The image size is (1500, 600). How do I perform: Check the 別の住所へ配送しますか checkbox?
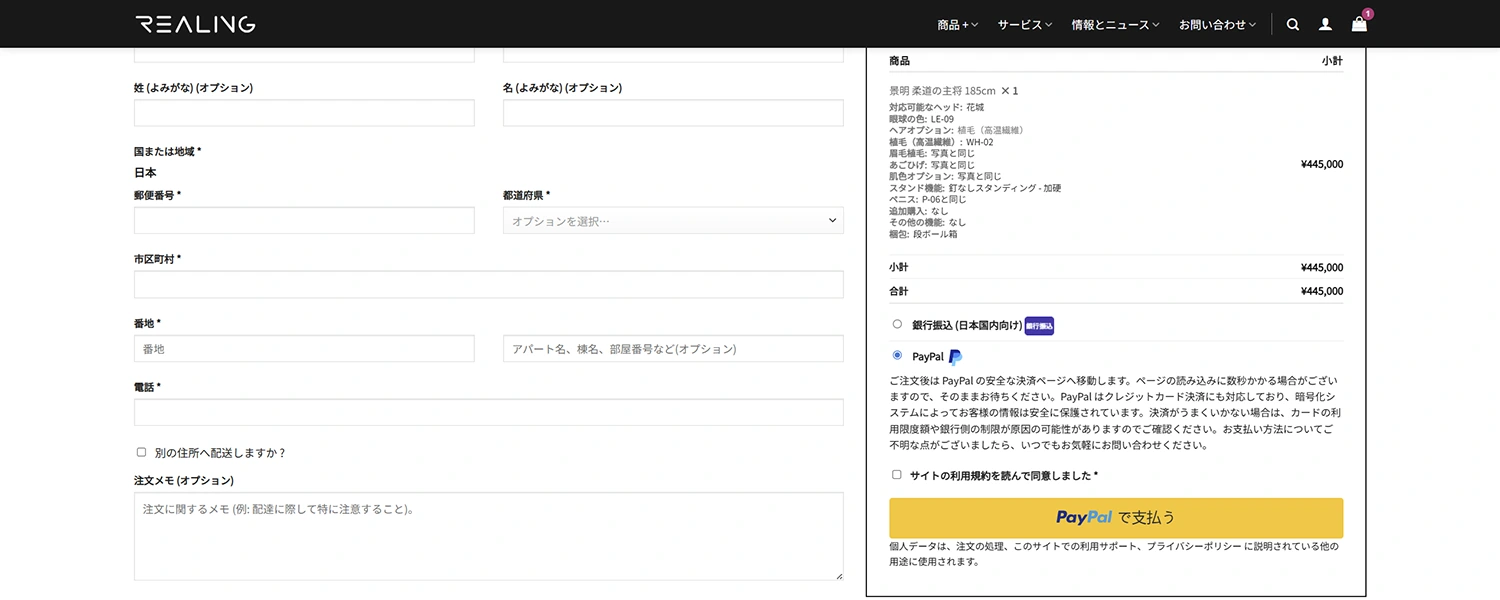pos(141,452)
